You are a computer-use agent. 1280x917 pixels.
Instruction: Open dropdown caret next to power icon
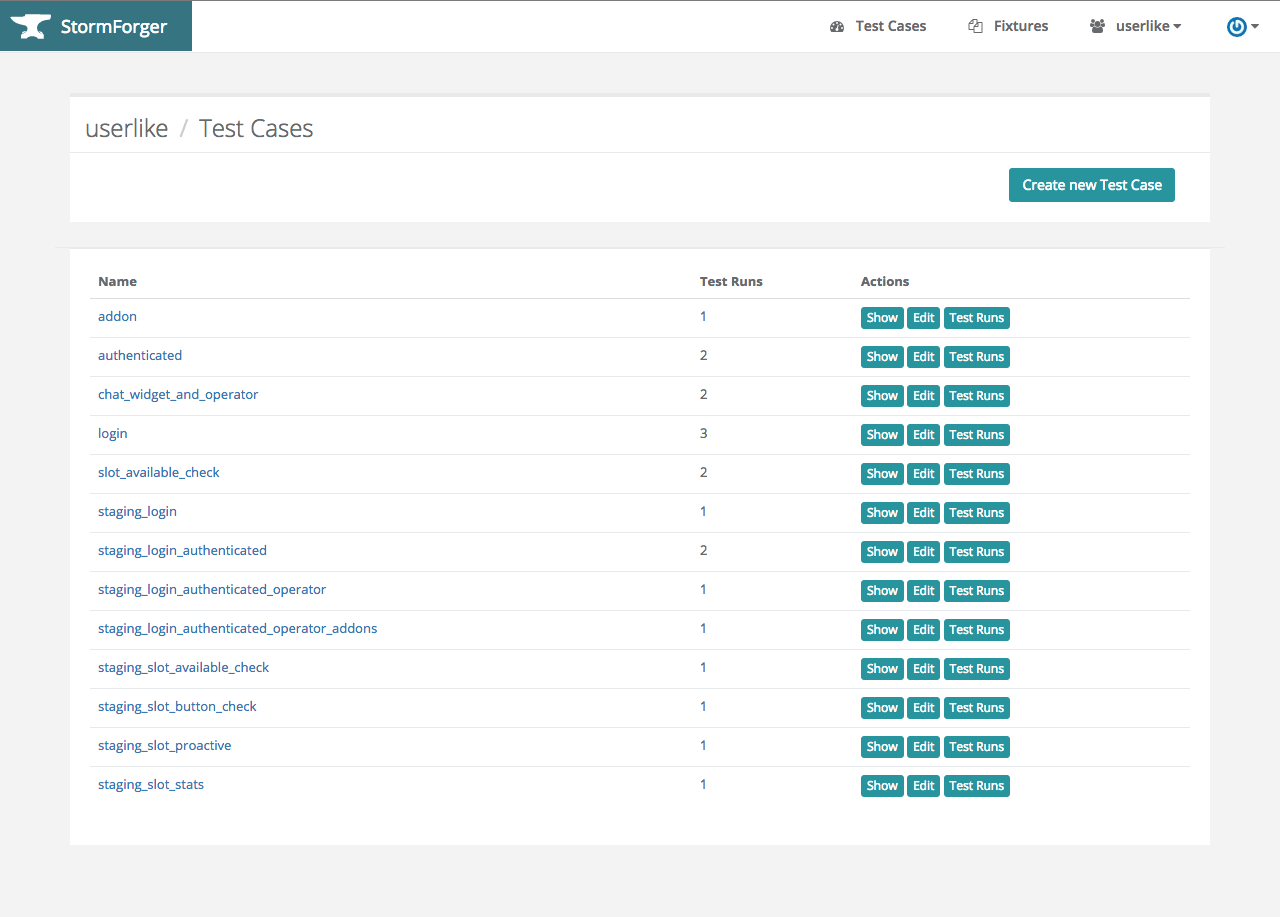[x=1255, y=27]
